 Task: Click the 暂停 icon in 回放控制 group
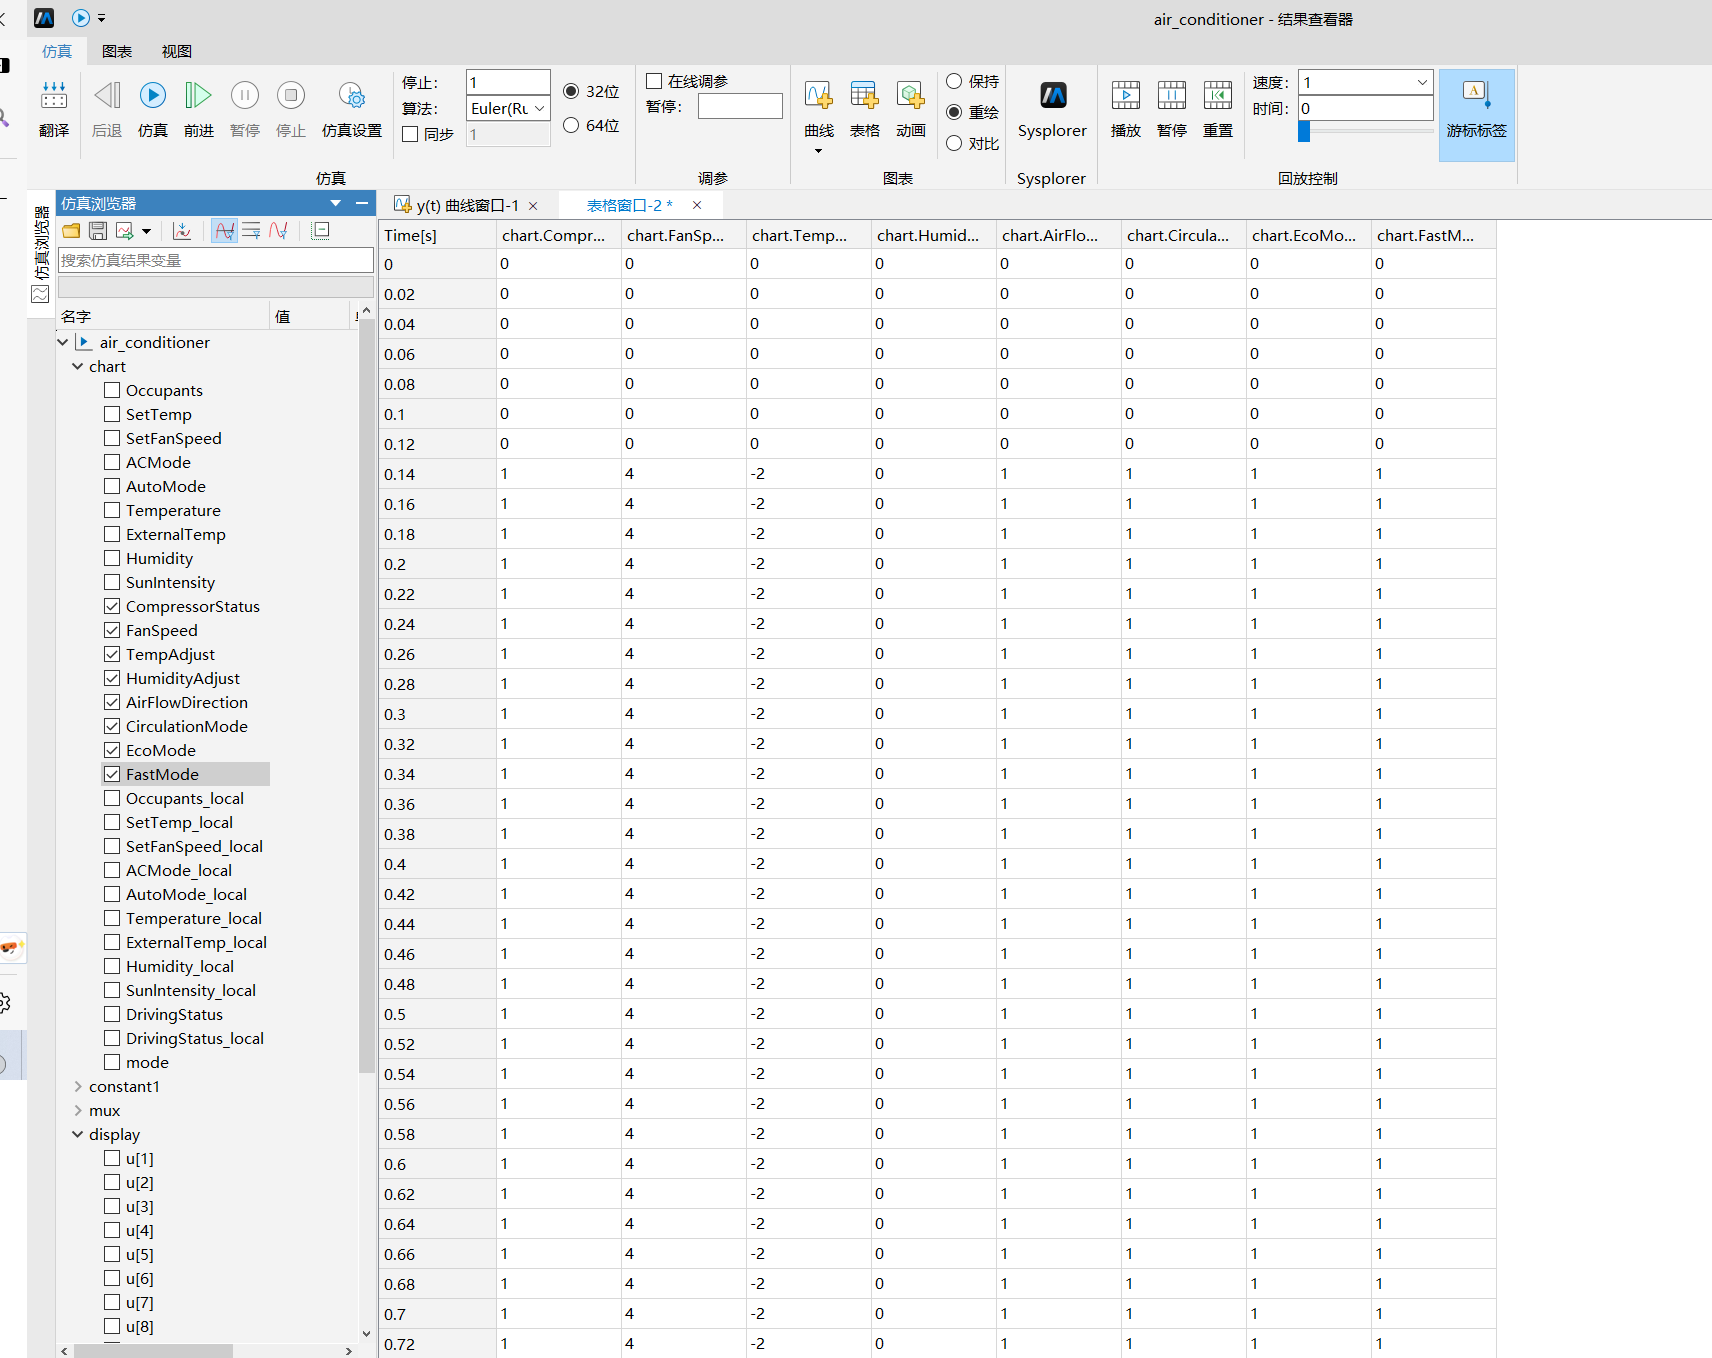pyautogui.click(x=1172, y=96)
